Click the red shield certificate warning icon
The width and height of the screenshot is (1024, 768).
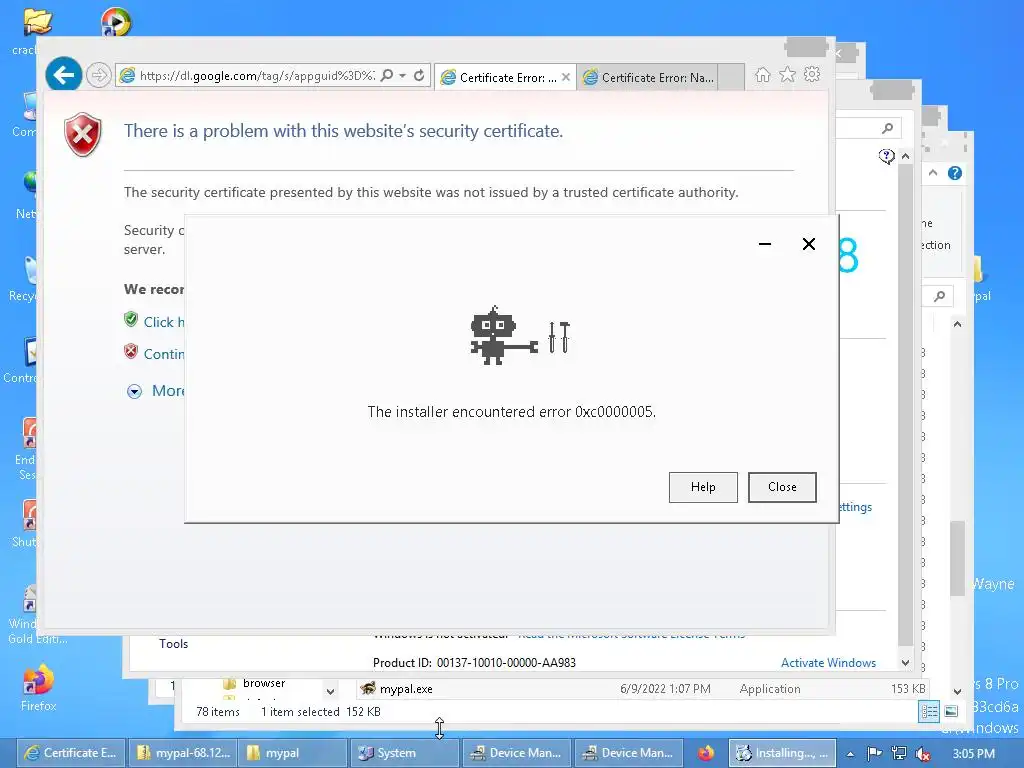(82, 135)
